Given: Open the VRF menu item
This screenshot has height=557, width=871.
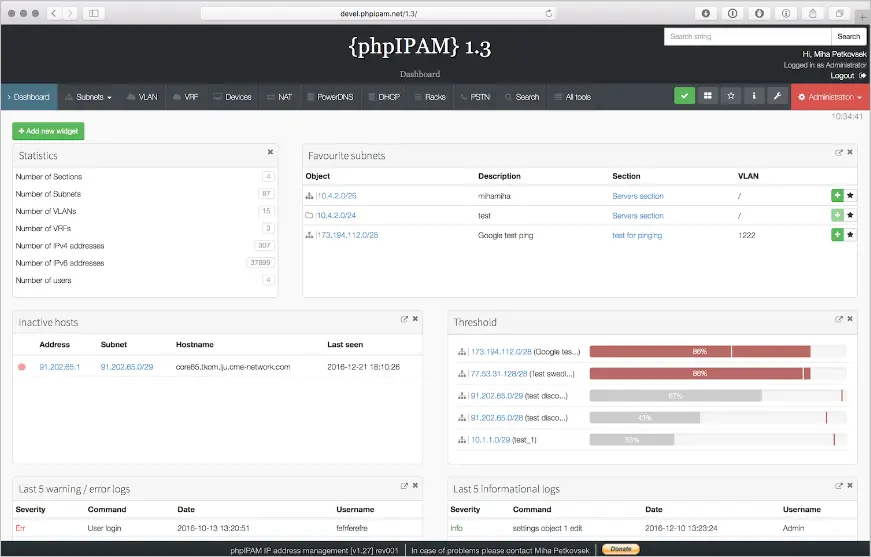Looking at the screenshot, I should (186, 97).
